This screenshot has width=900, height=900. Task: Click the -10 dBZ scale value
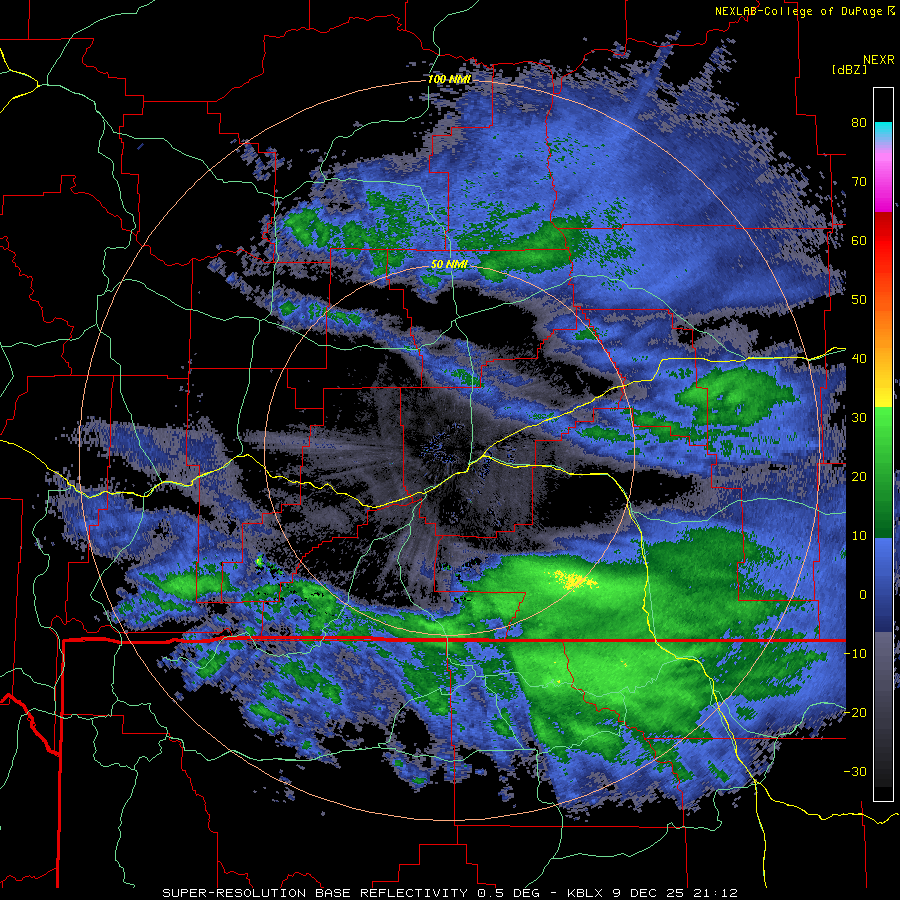click(855, 654)
